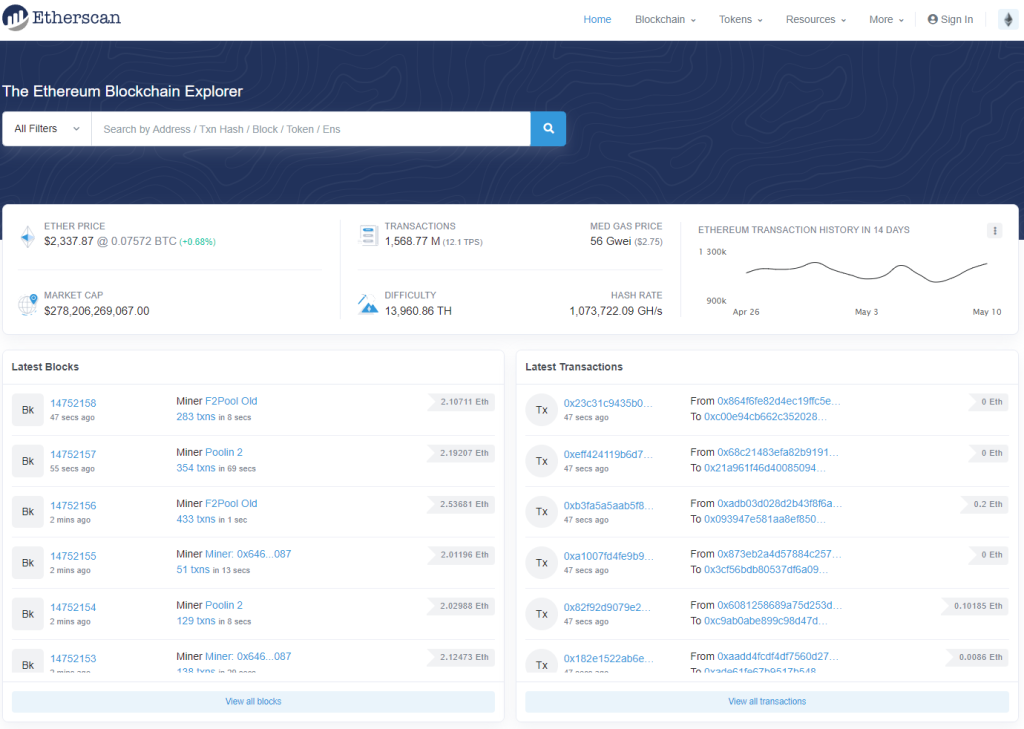Open transaction 0x23c31c9435b0...

(608, 404)
